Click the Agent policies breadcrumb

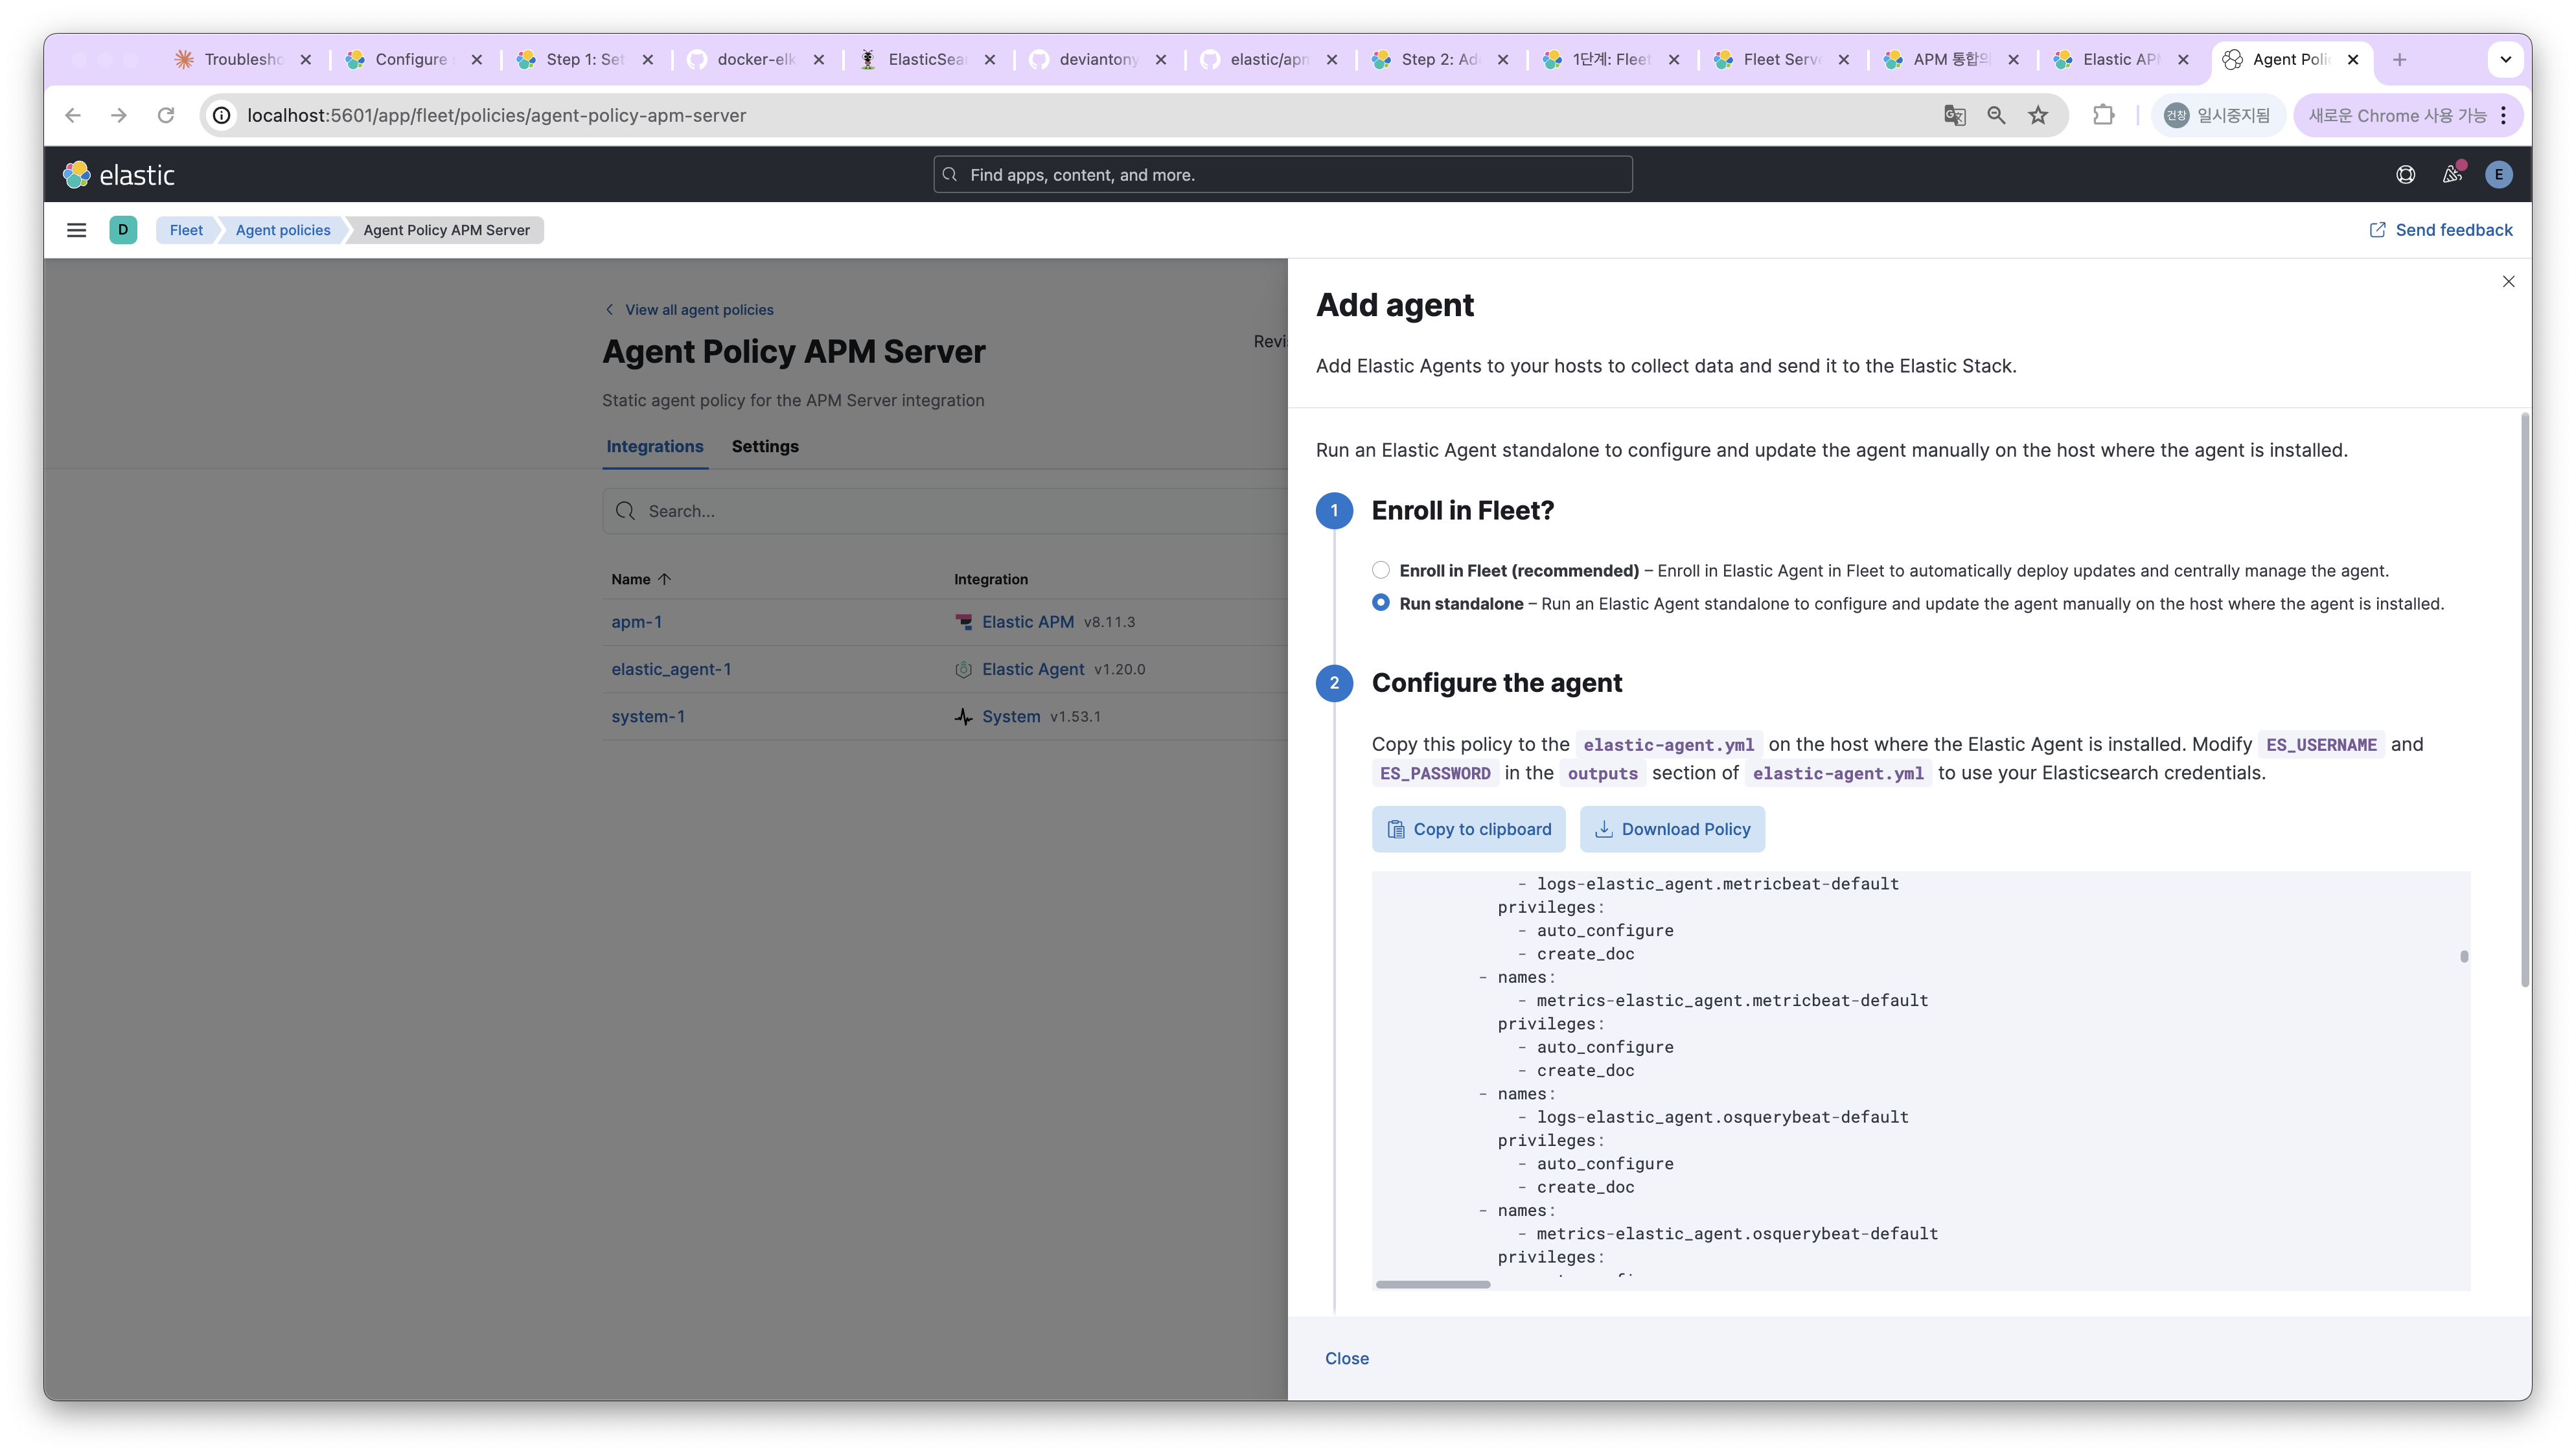pos(283,230)
